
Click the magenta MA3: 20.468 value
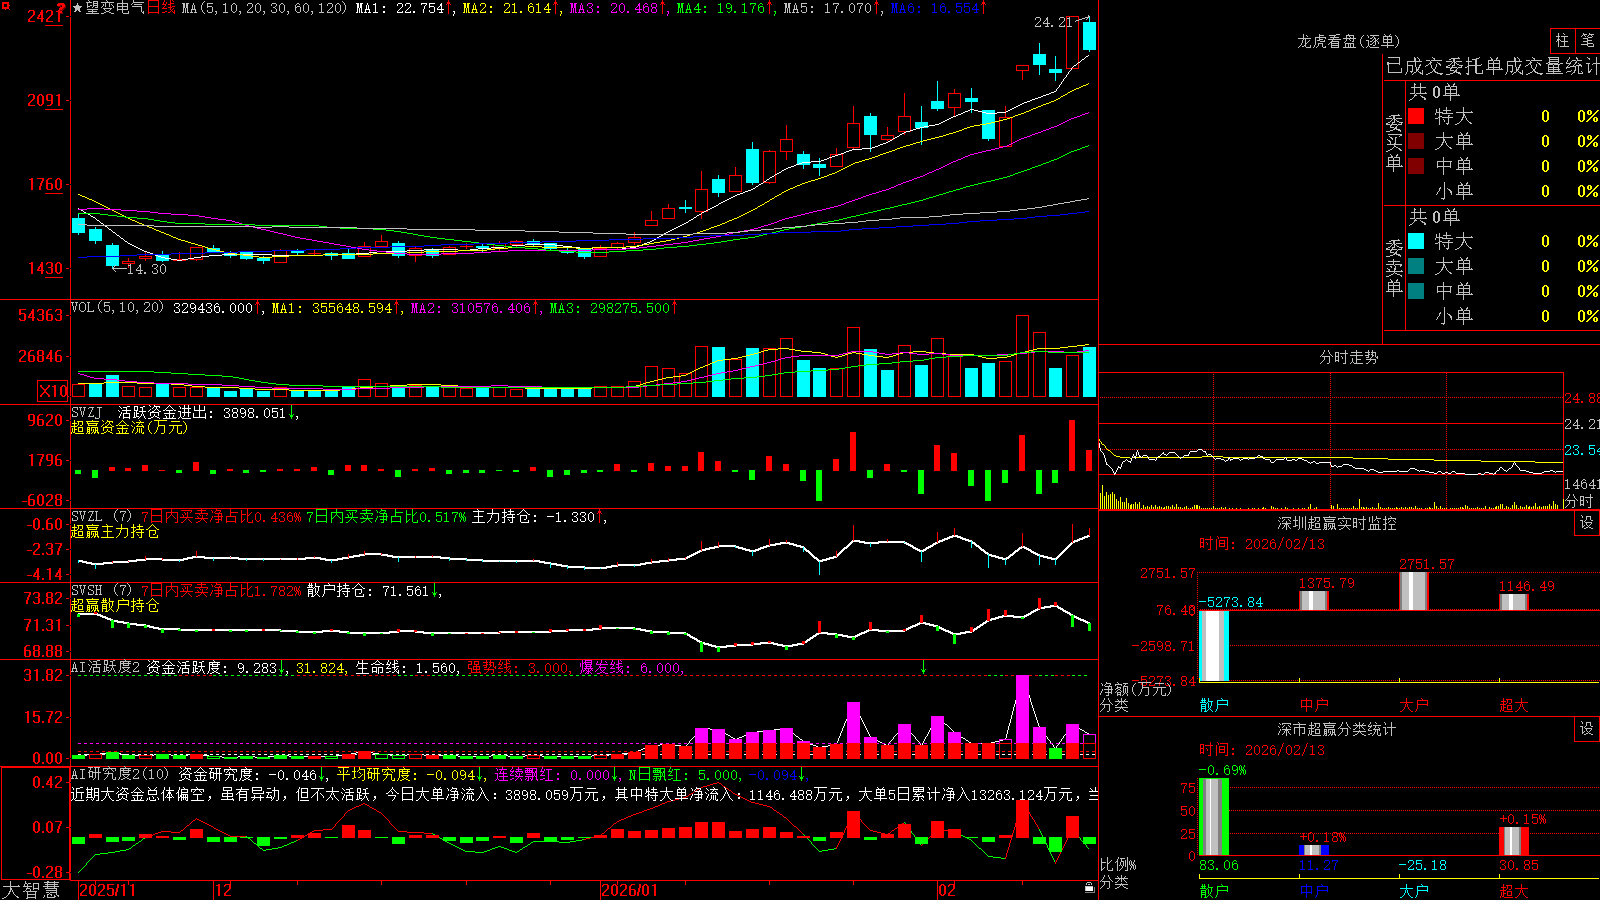point(613,8)
